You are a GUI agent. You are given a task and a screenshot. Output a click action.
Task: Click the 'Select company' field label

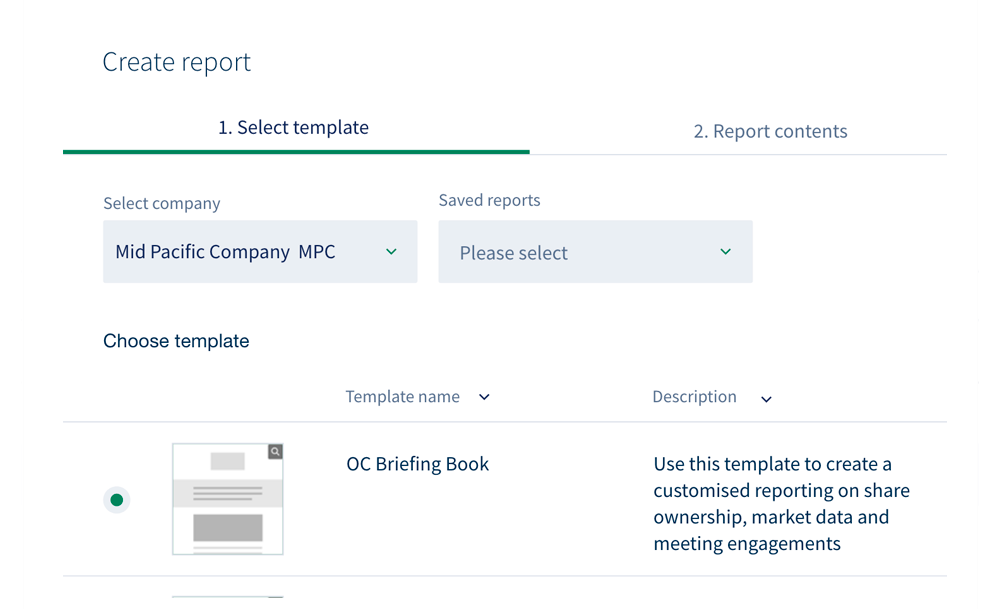pos(162,203)
